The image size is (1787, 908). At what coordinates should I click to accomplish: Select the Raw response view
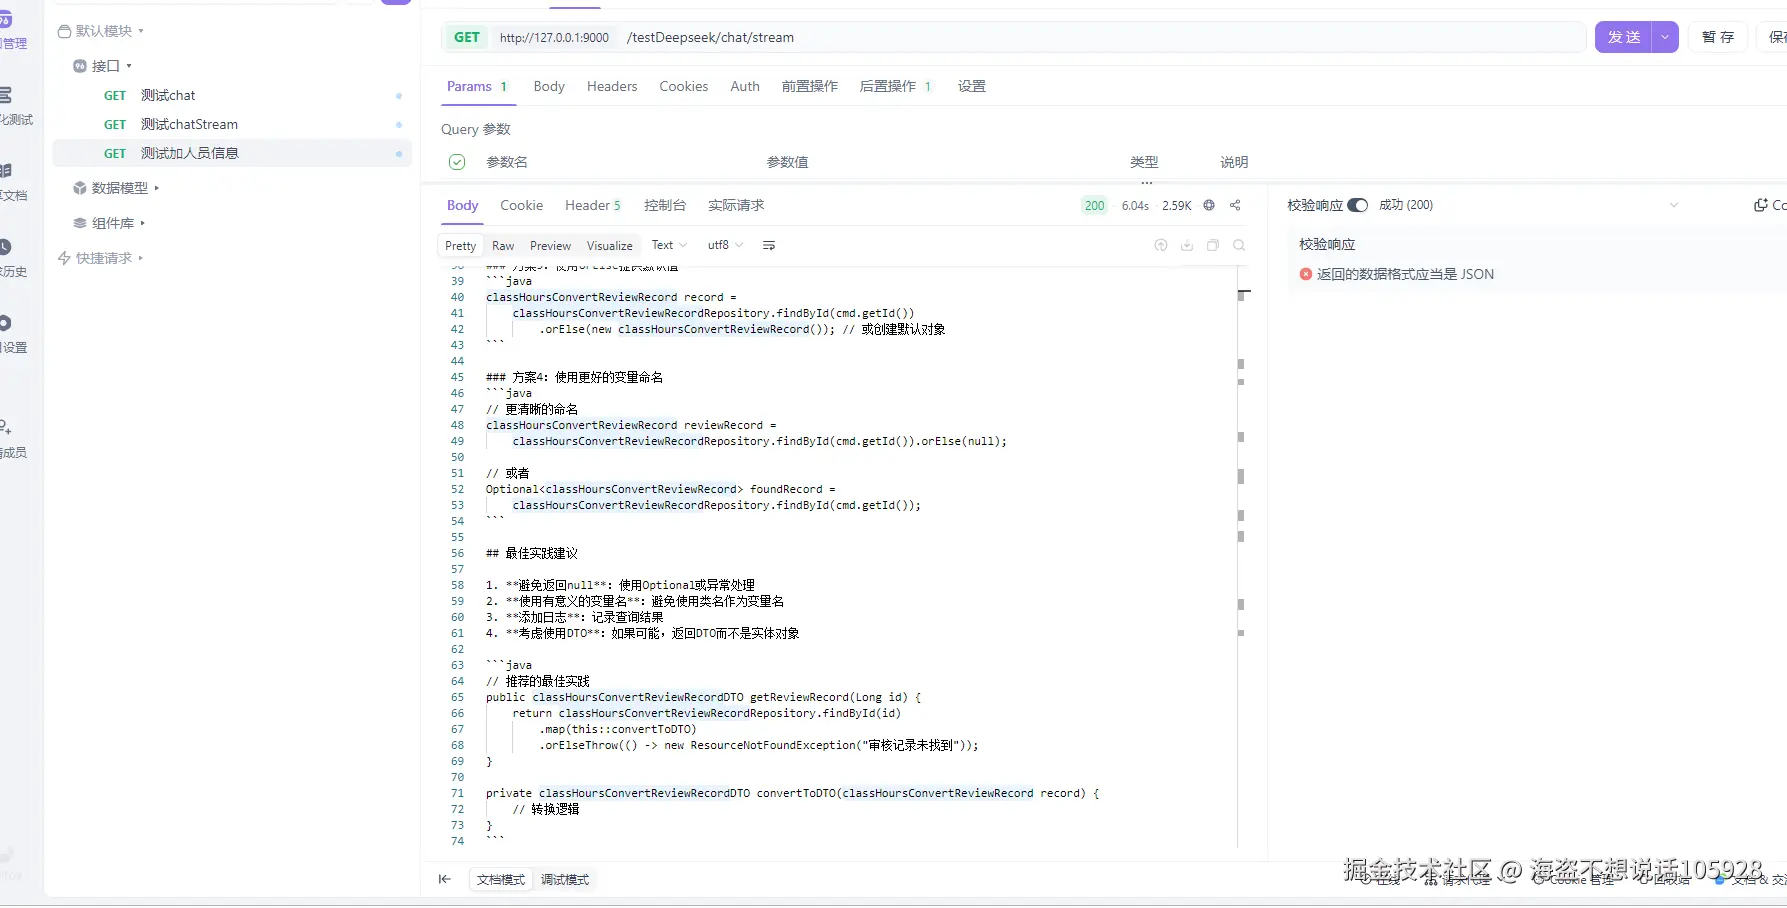(x=503, y=246)
